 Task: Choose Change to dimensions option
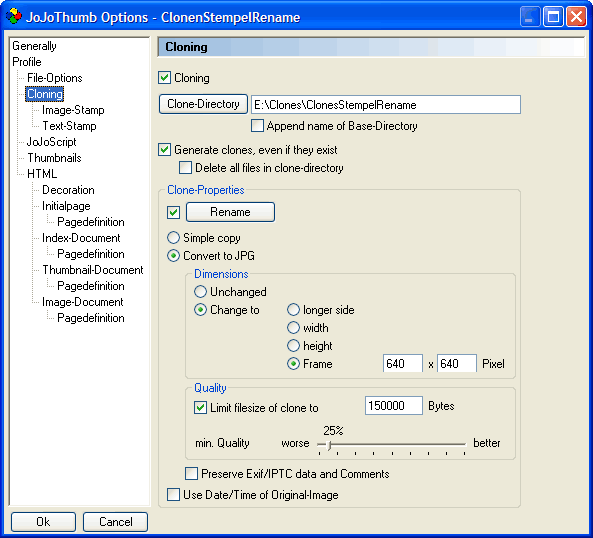(200, 310)
